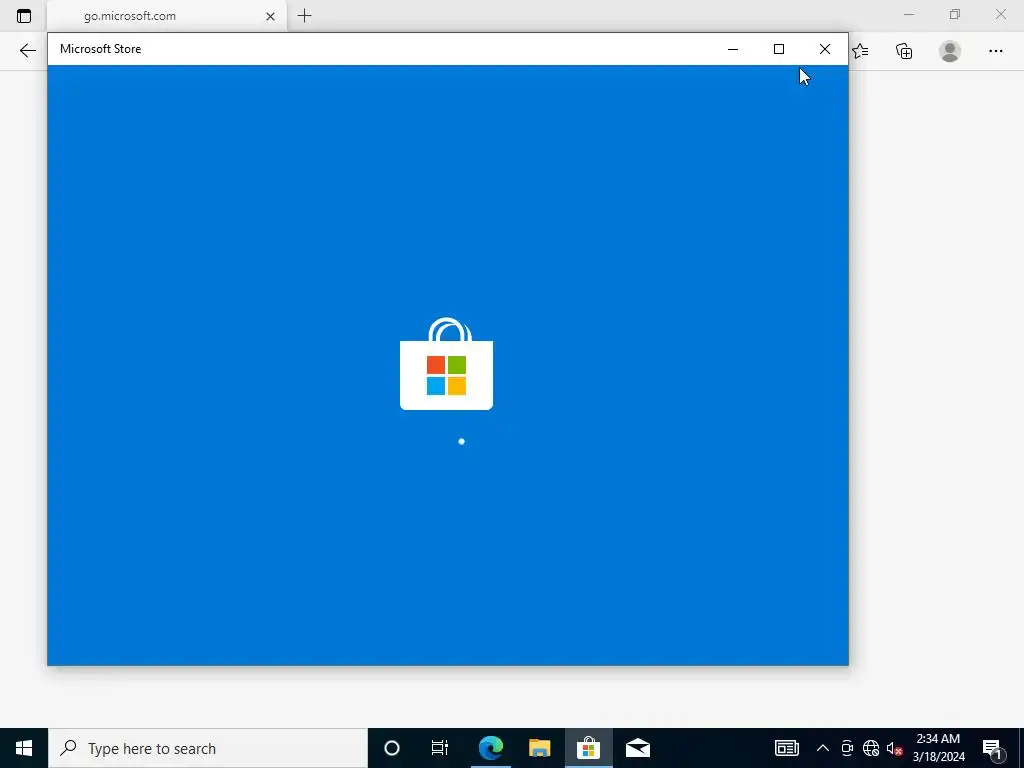Open Edge Collections icon
The image size is (1024, 768).
904,51
